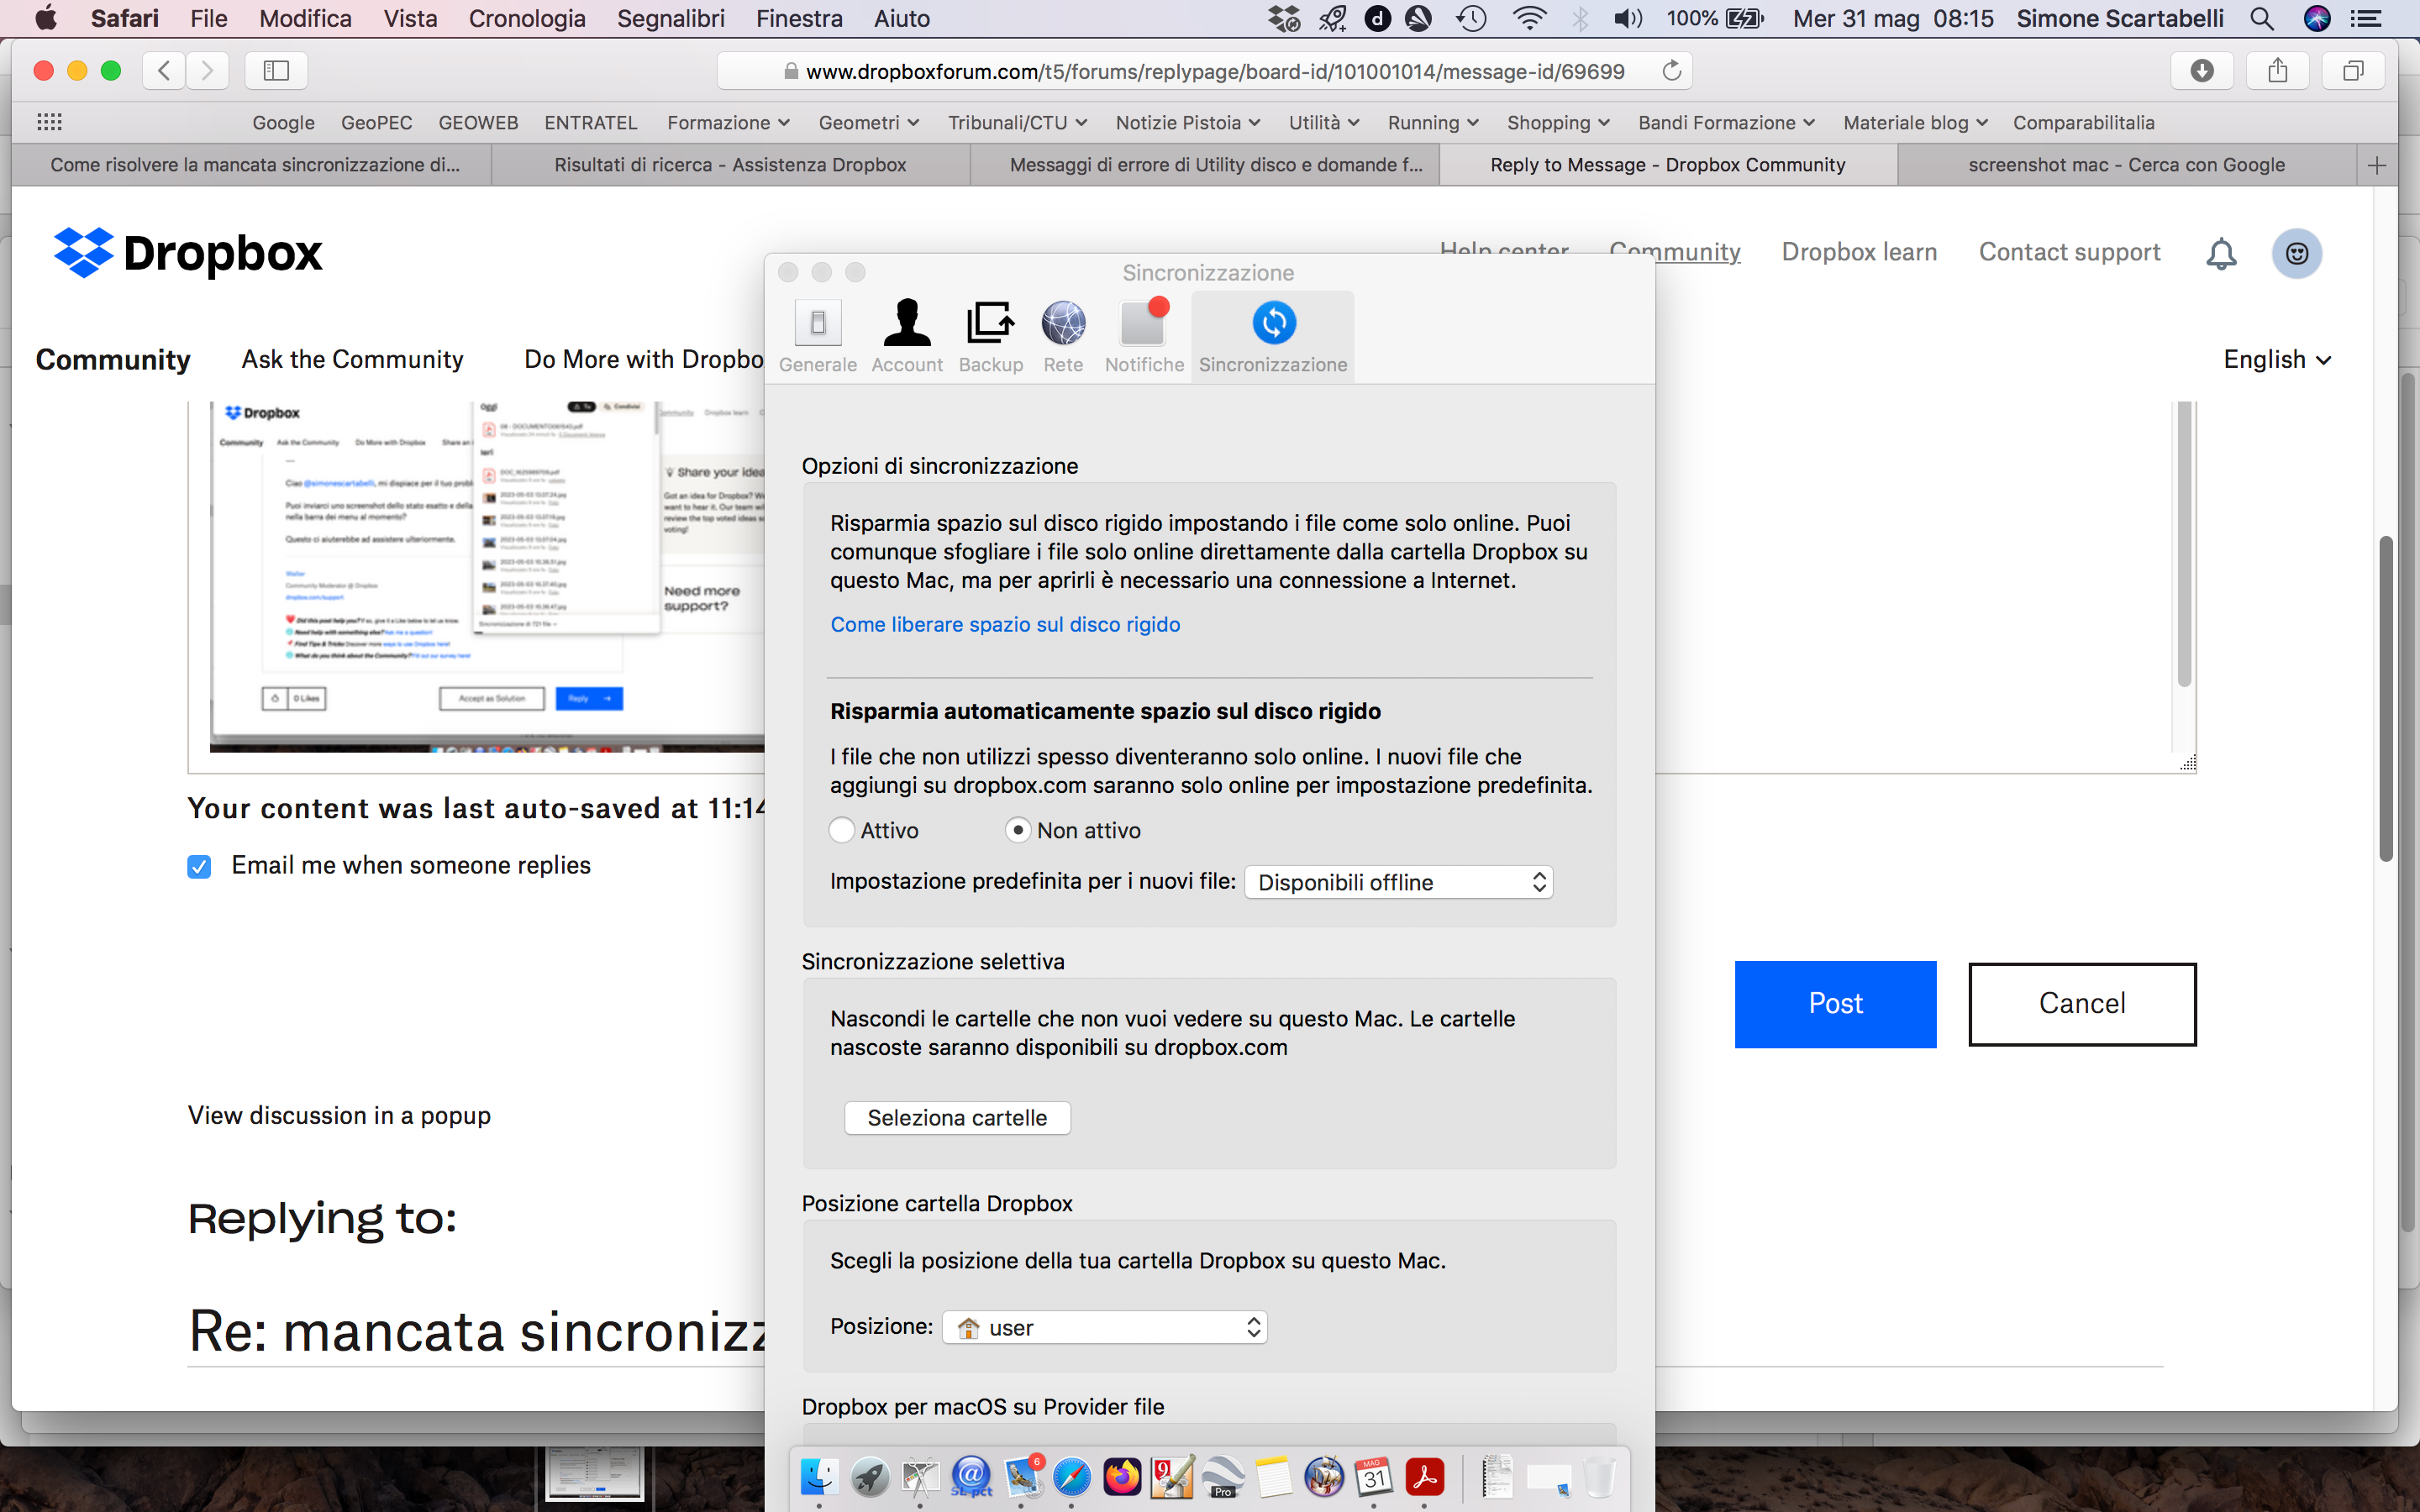The width and height of the screenshot is (2420, 1512).
Task: Open the Dropbox learn link
Action: pos(1859,252)
